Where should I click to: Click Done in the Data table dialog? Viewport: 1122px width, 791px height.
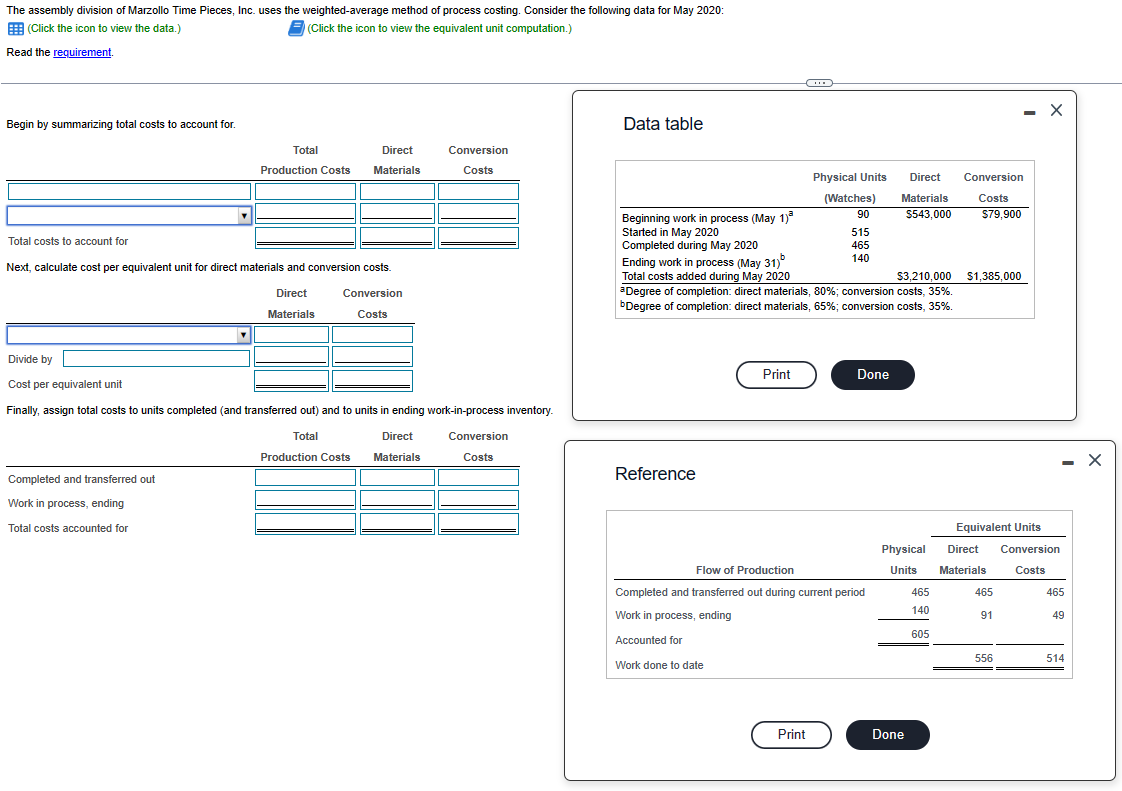tap(872, 375)
